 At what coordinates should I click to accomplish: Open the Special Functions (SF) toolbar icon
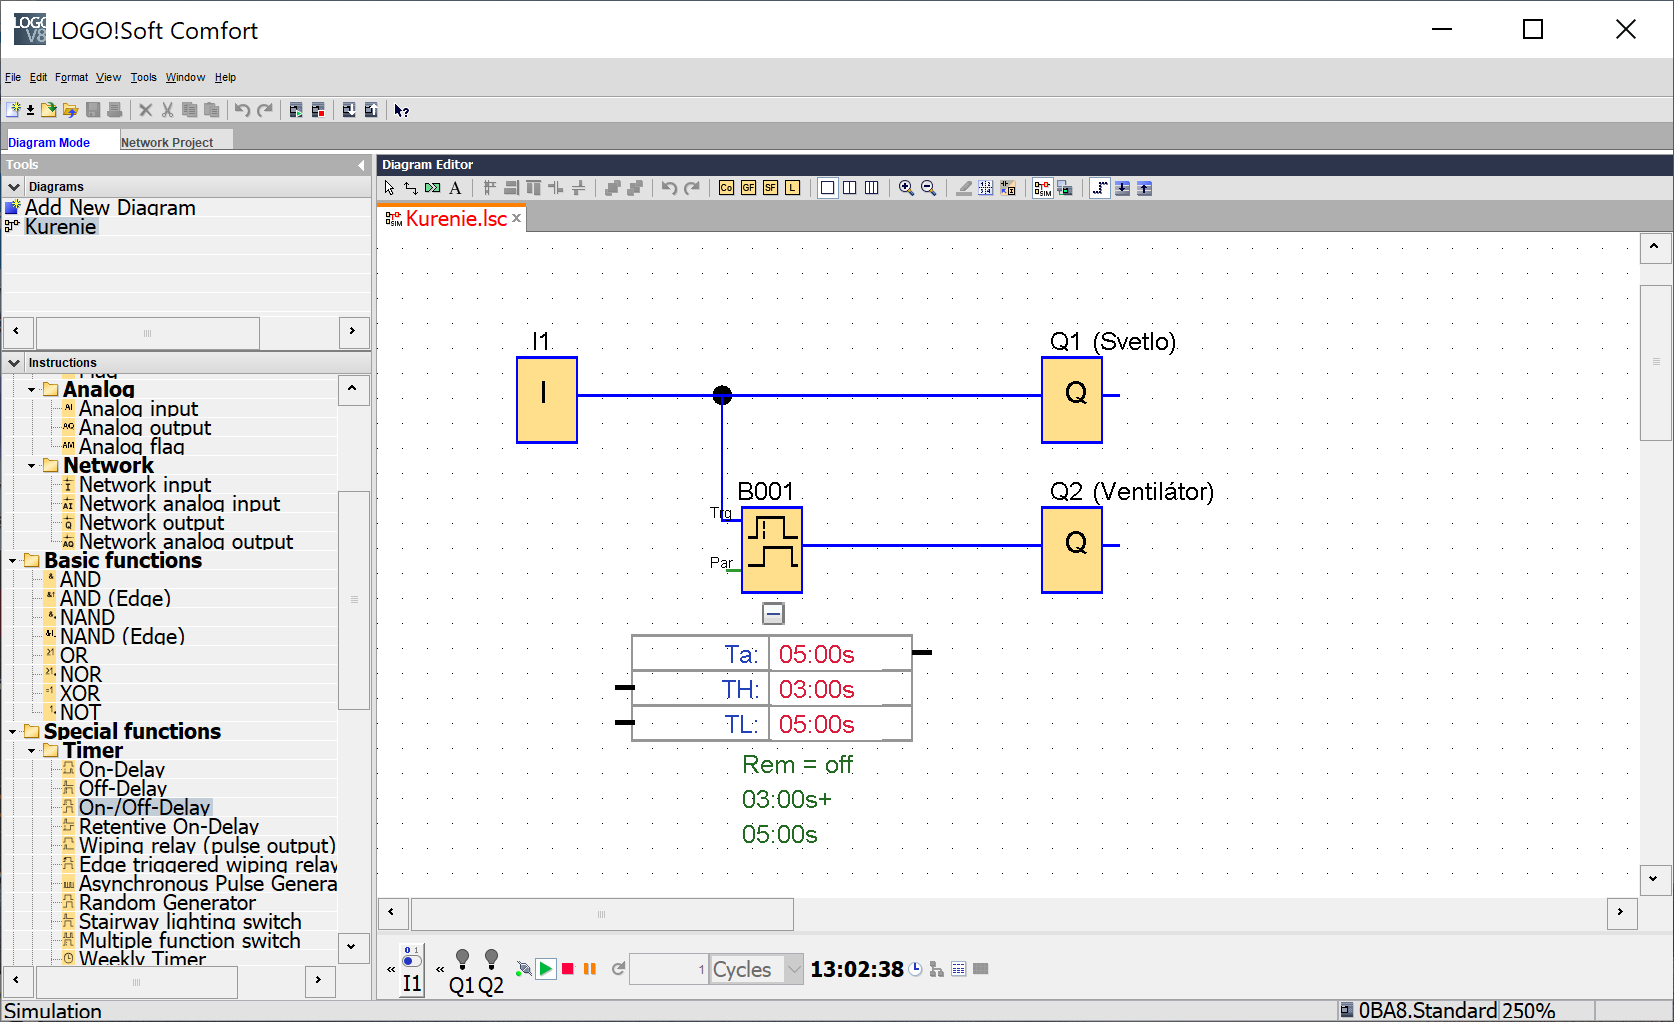(x=770, y=188)
